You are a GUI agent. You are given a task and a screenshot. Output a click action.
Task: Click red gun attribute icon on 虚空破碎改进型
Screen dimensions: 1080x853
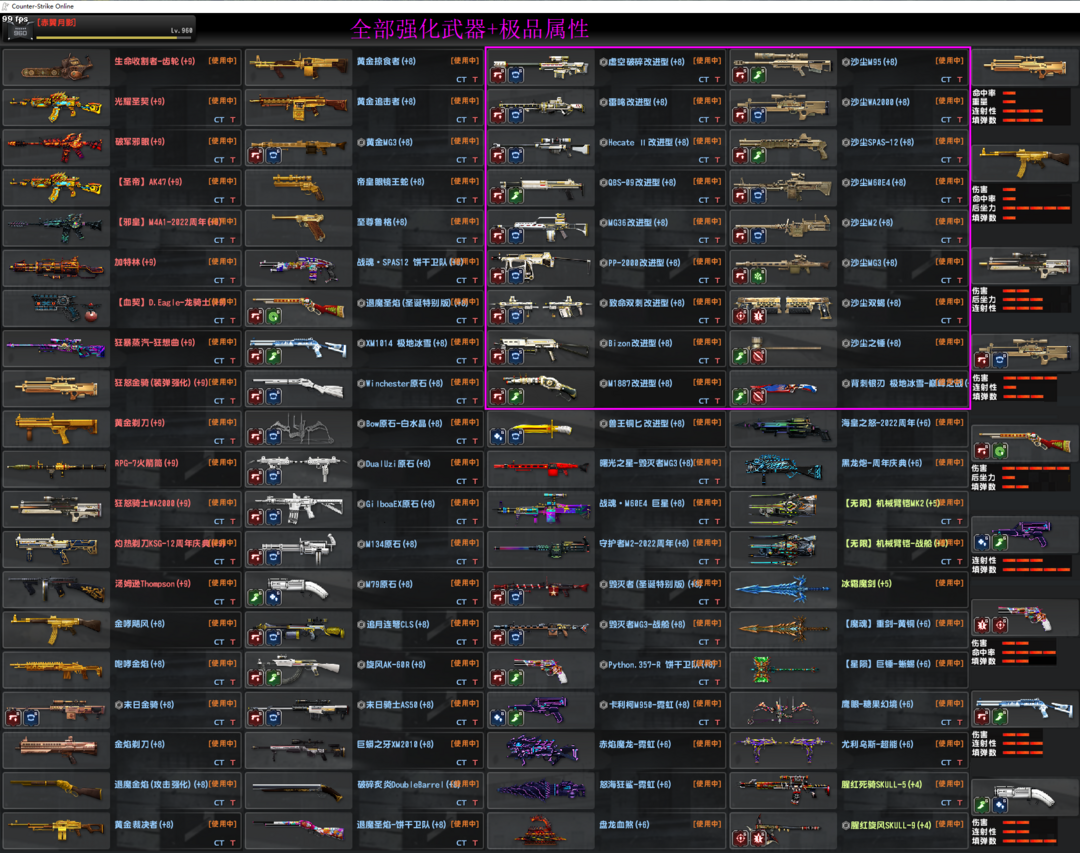click(x=498, y=75)
